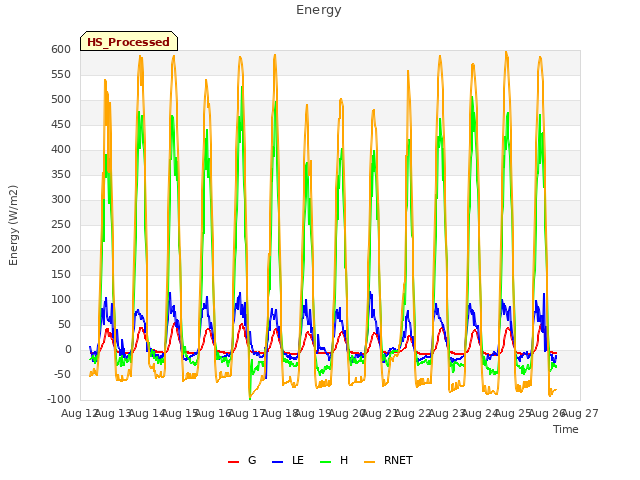640x480 pixels.
Task: Click the HS_Processed label box
Action: 129,41
